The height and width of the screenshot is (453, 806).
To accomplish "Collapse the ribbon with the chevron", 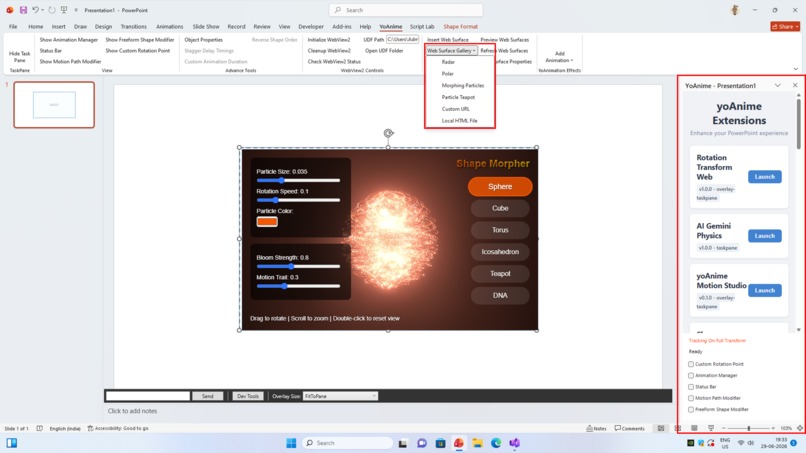I will [796, 69].
